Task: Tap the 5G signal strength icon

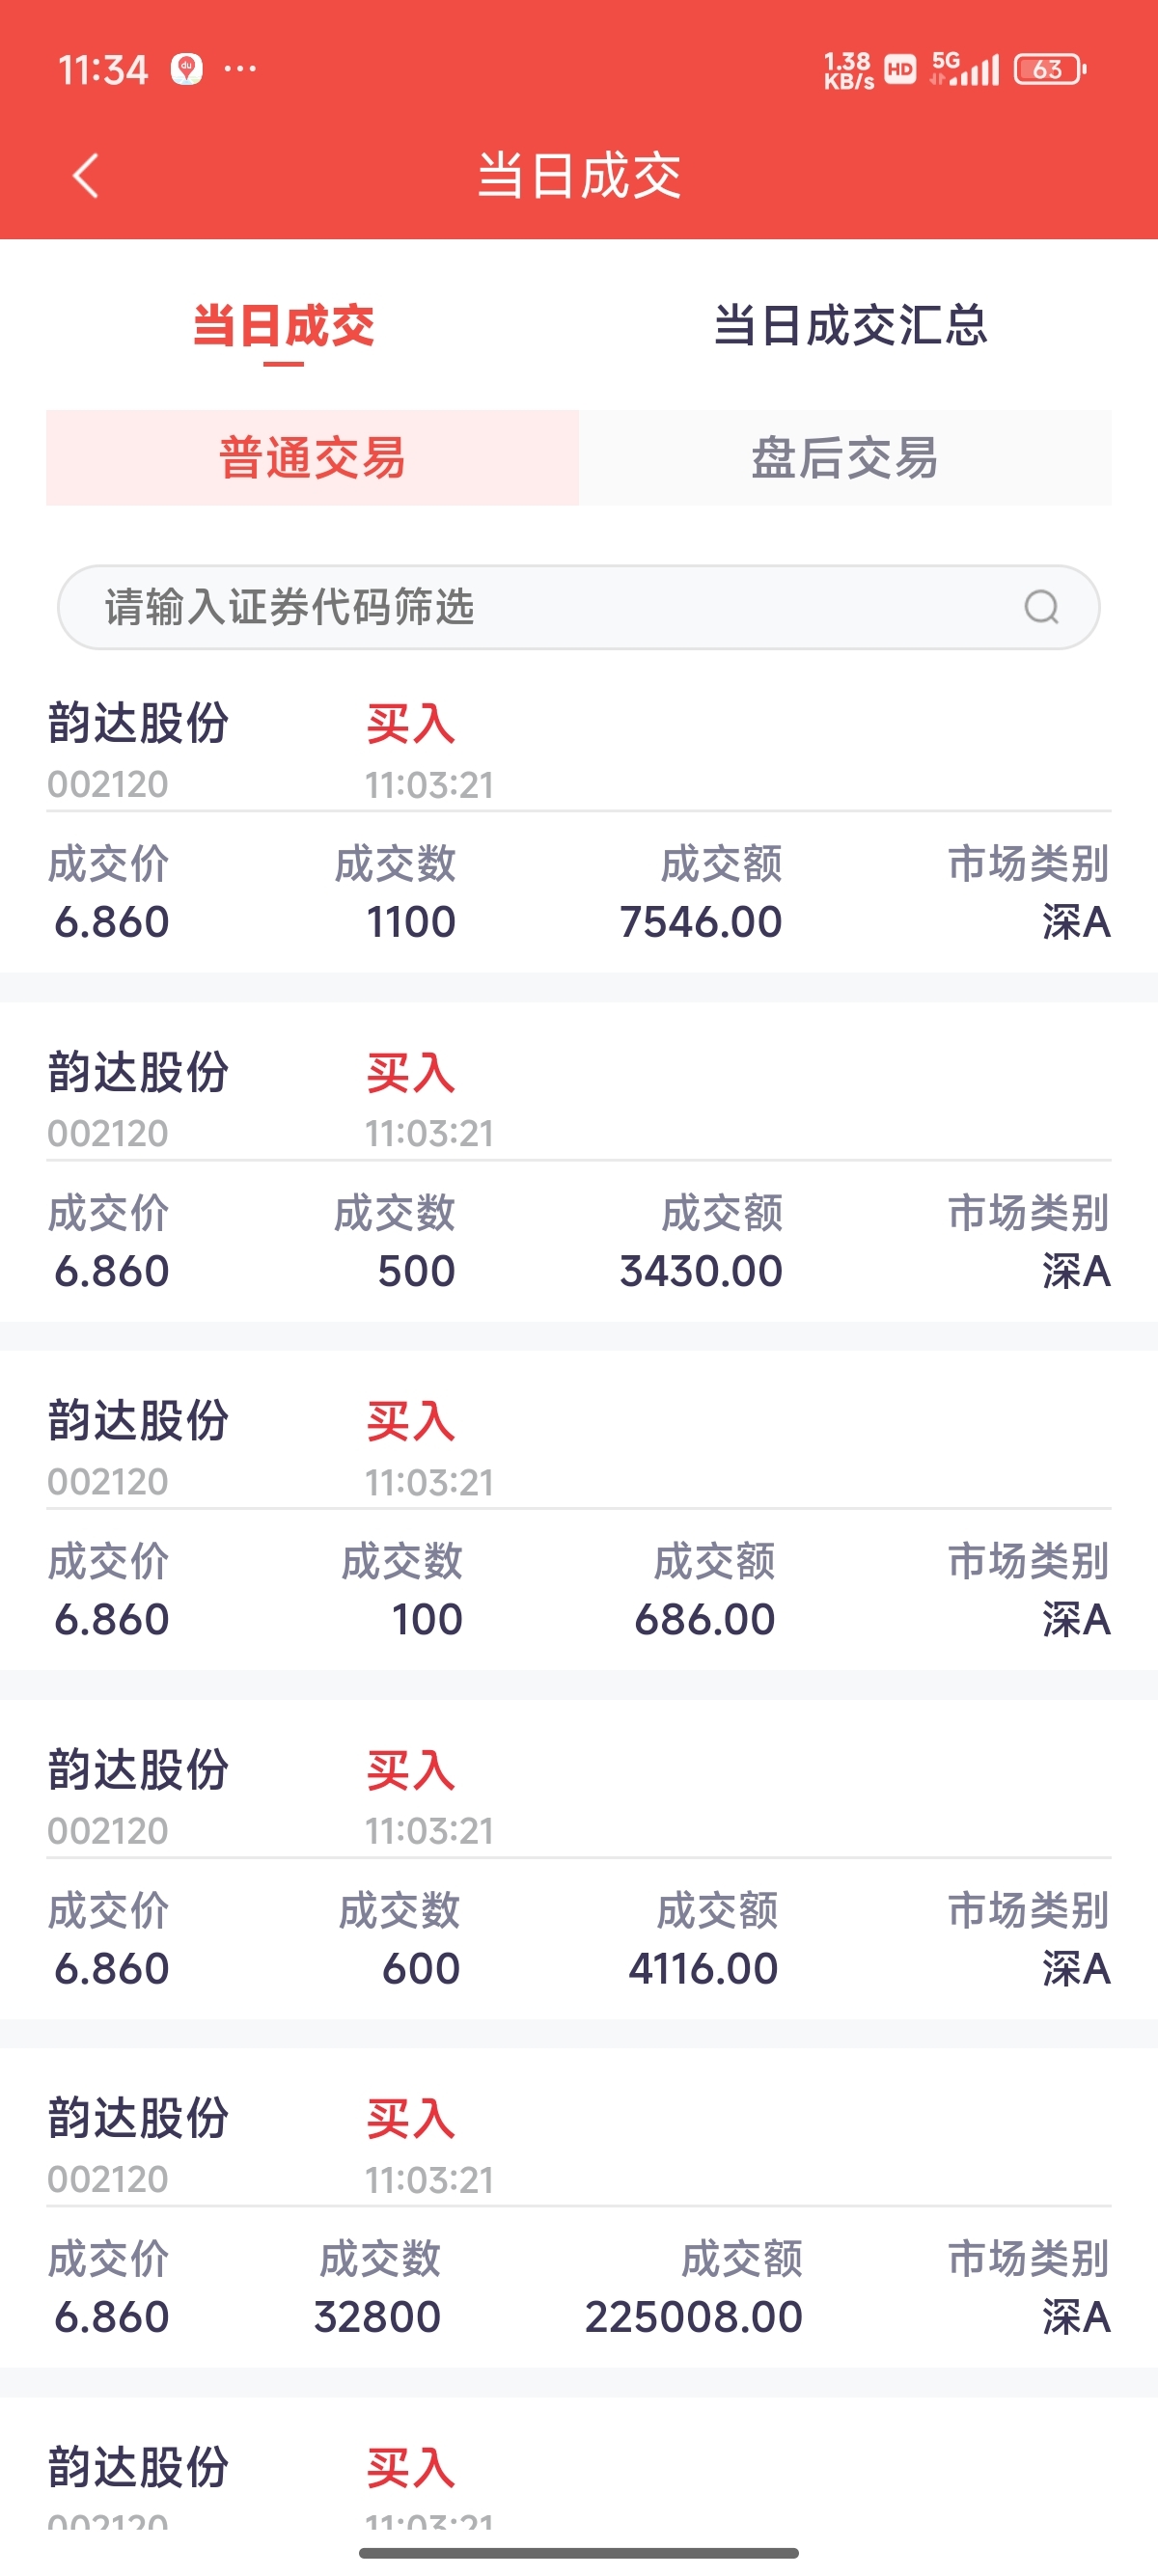Action: (x=965, y=69)
